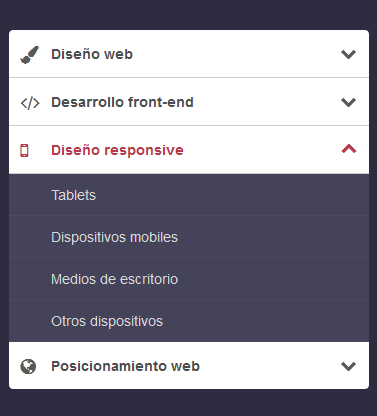Click the red Diseño responsive heading text
This screenshot has width=377, height=416.
[117, 150]
